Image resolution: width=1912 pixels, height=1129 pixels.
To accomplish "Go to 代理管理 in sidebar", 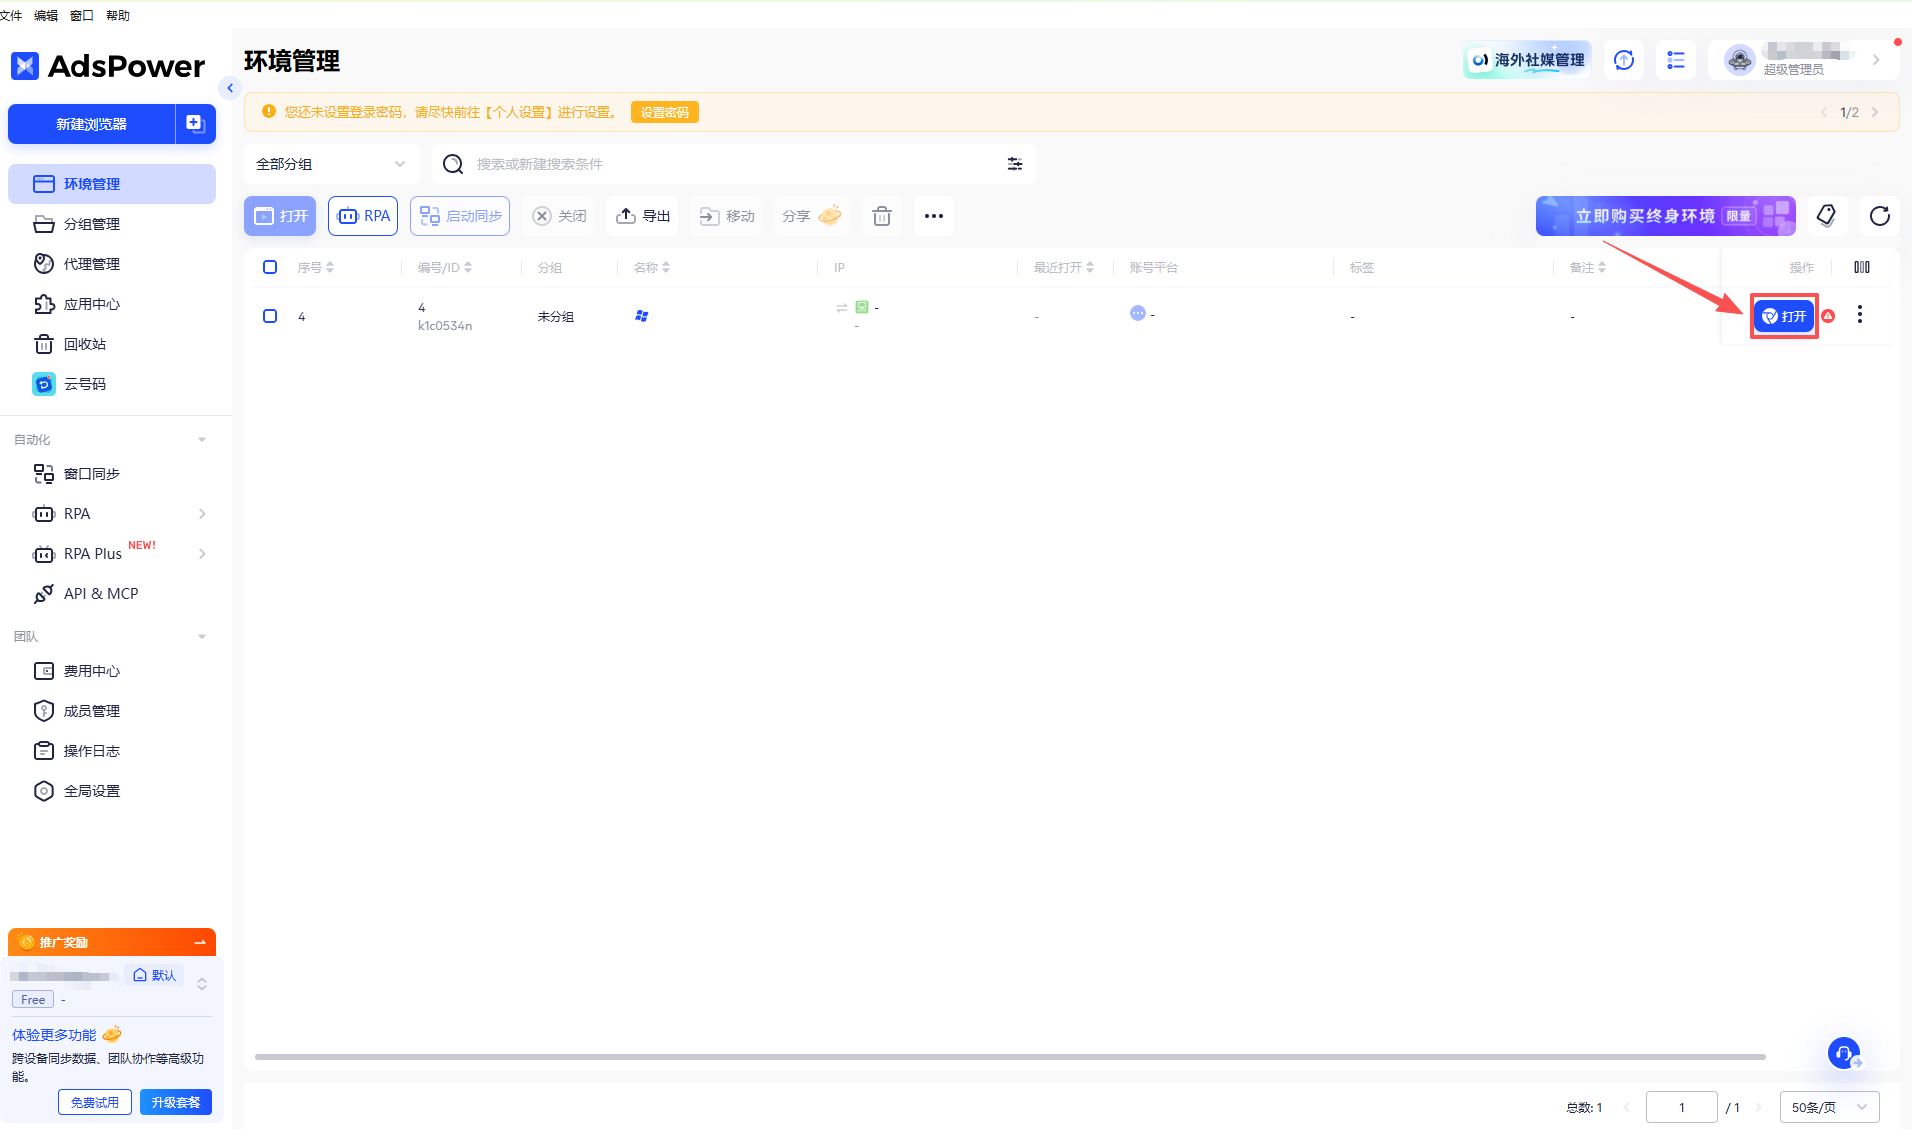I will (x=91, y=264).
